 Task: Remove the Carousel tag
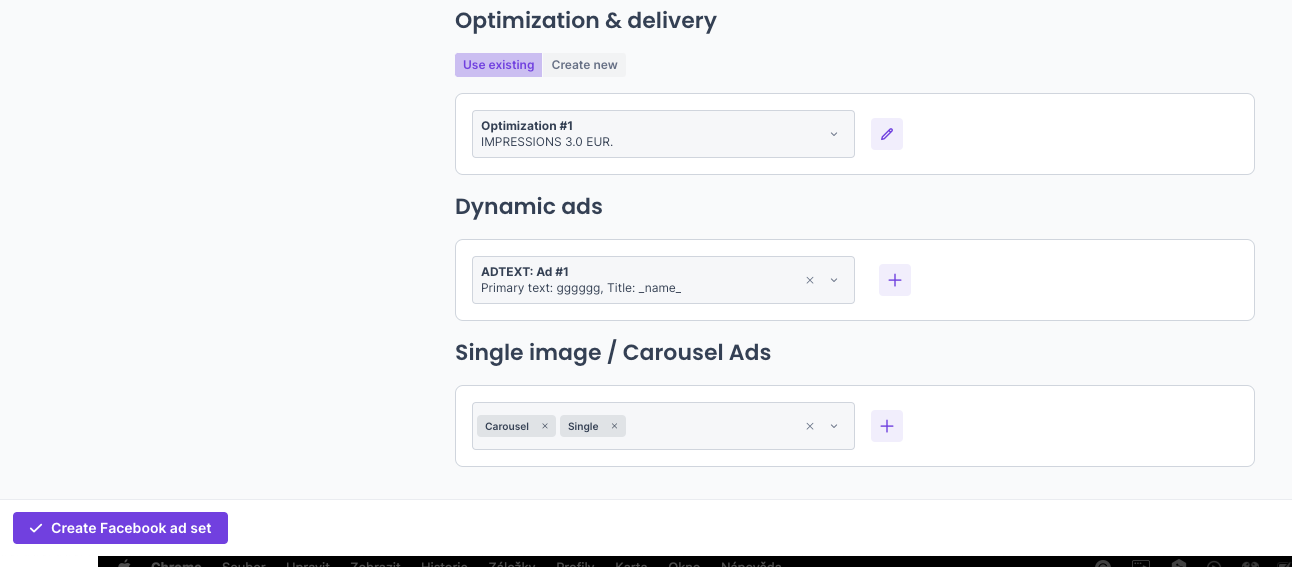[545, 426]
